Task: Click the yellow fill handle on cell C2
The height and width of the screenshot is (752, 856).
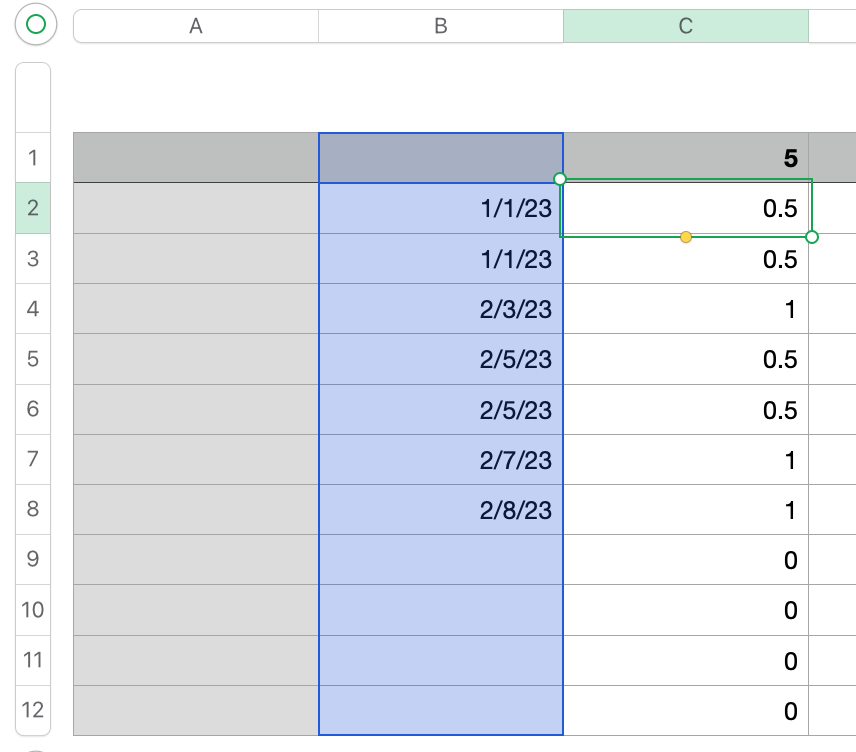Action: tap(686, 237)
